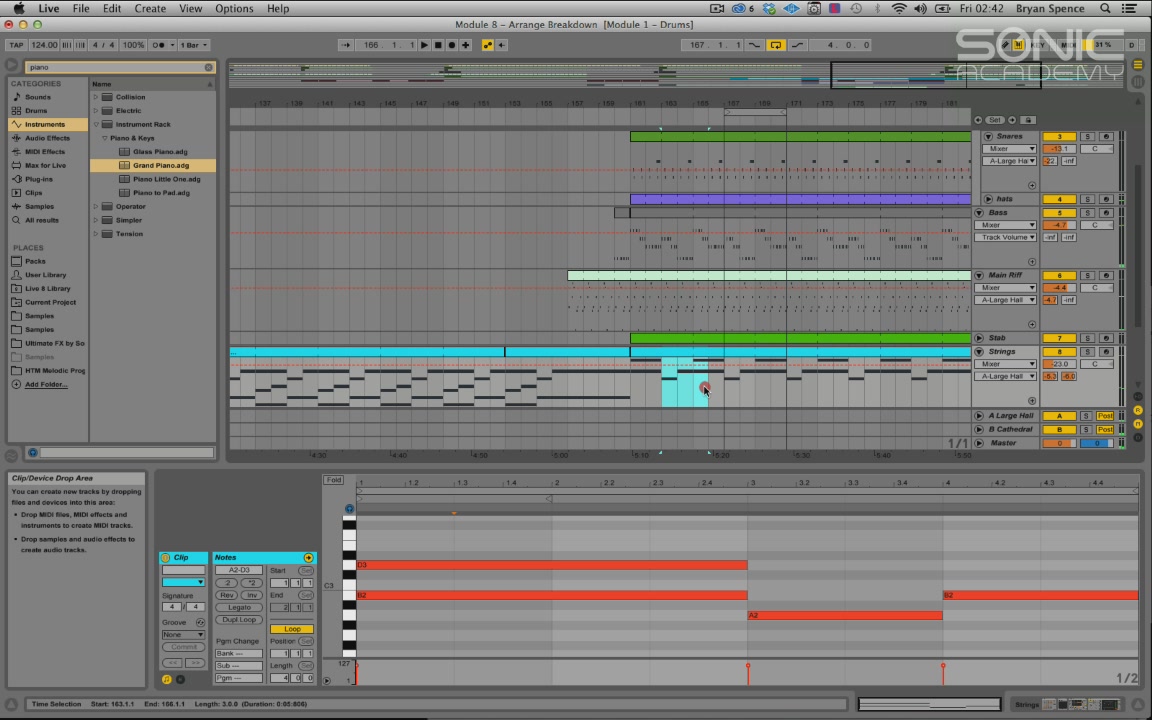Toggle Post on A Large Hall return
The height and width of the screenshot is (720, 1152).
[x=1105, y=416]
